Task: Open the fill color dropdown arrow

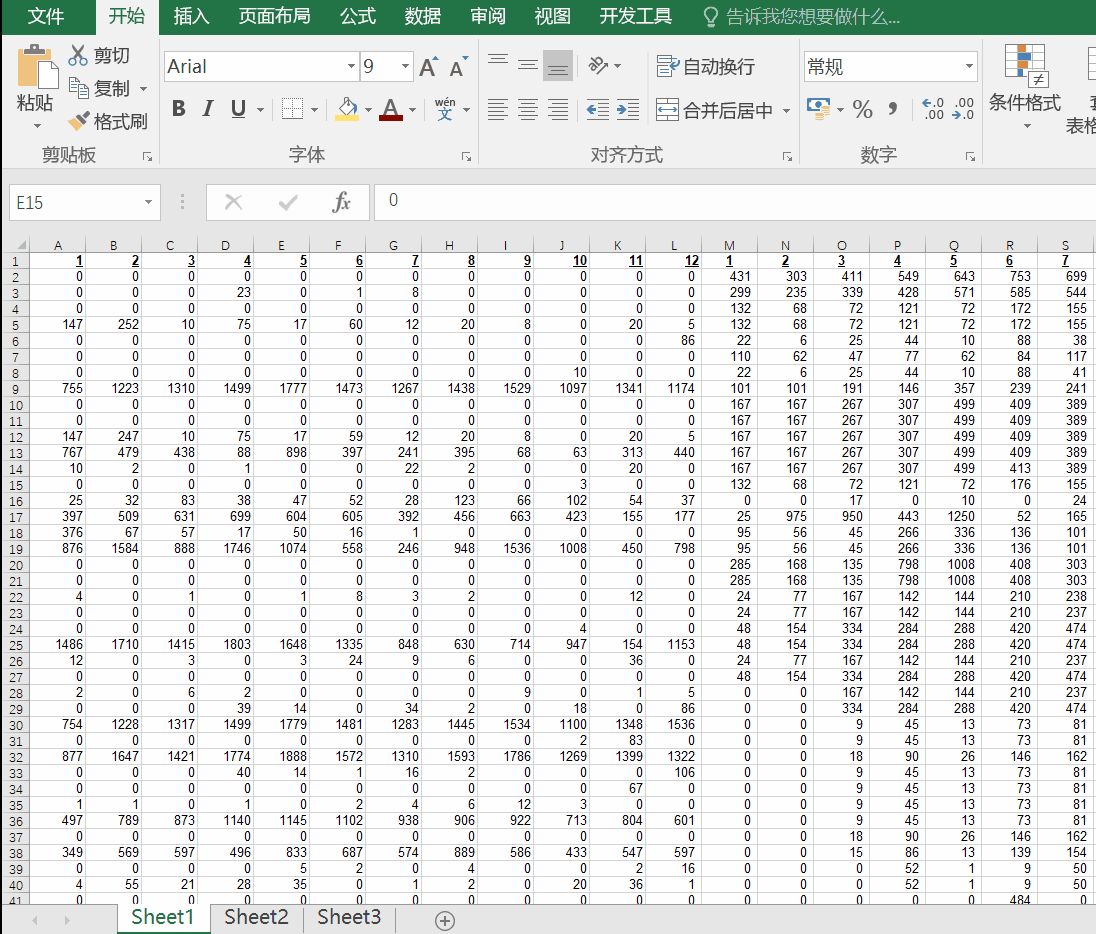Action: (368, 109)
